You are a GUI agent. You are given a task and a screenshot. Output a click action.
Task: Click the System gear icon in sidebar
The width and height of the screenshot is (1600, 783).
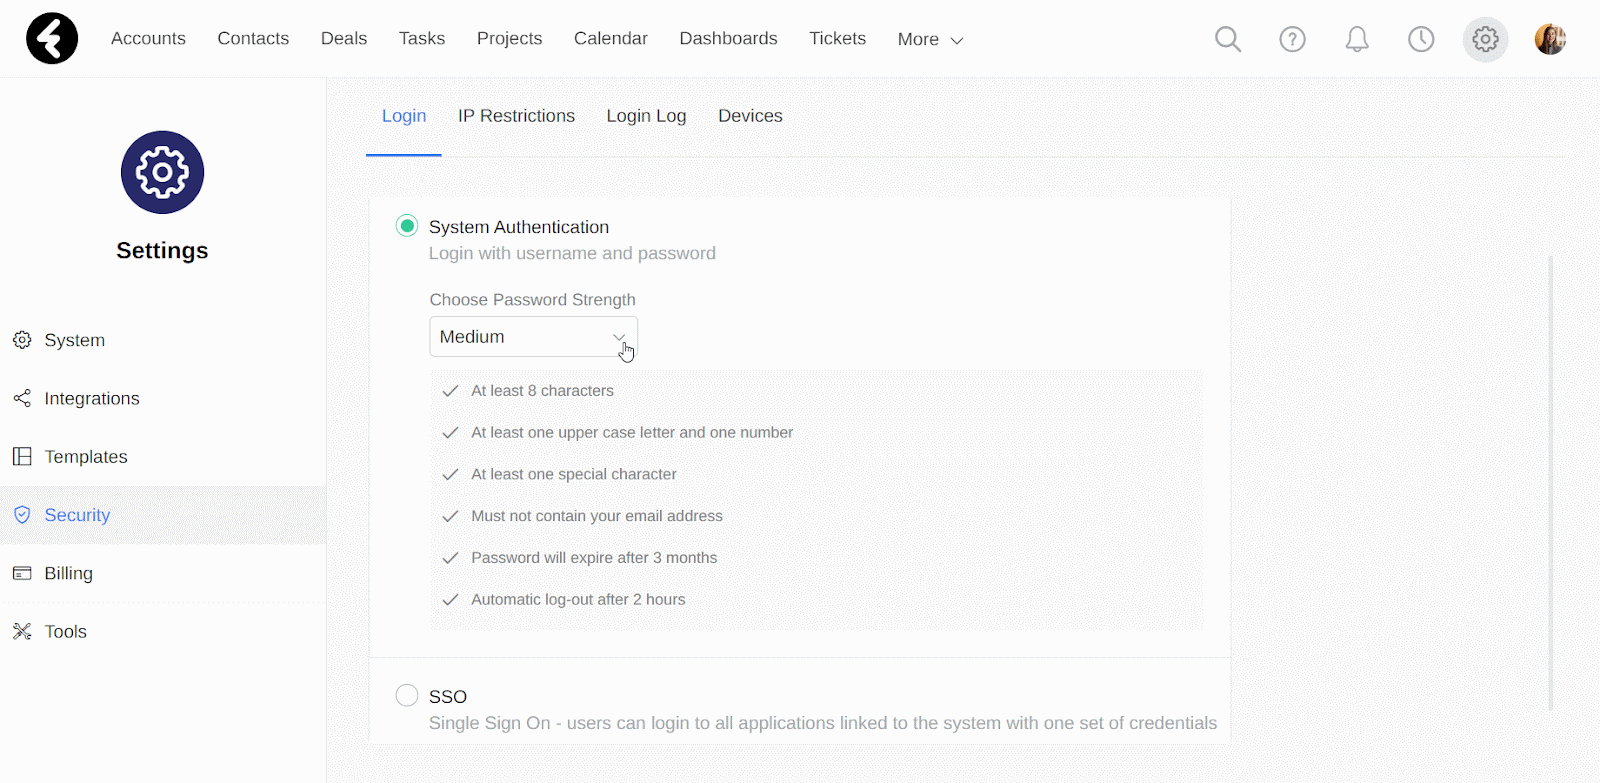[22, 340]
